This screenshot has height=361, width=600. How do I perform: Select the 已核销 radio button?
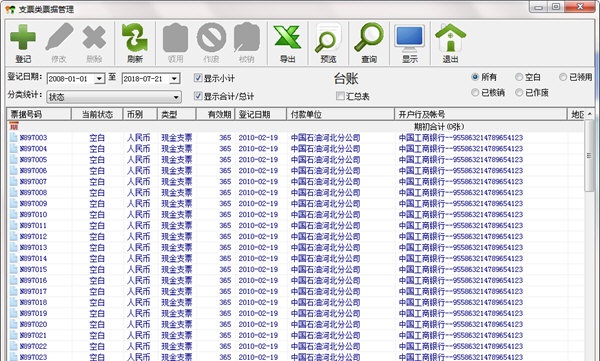click(x=475, y=92)
